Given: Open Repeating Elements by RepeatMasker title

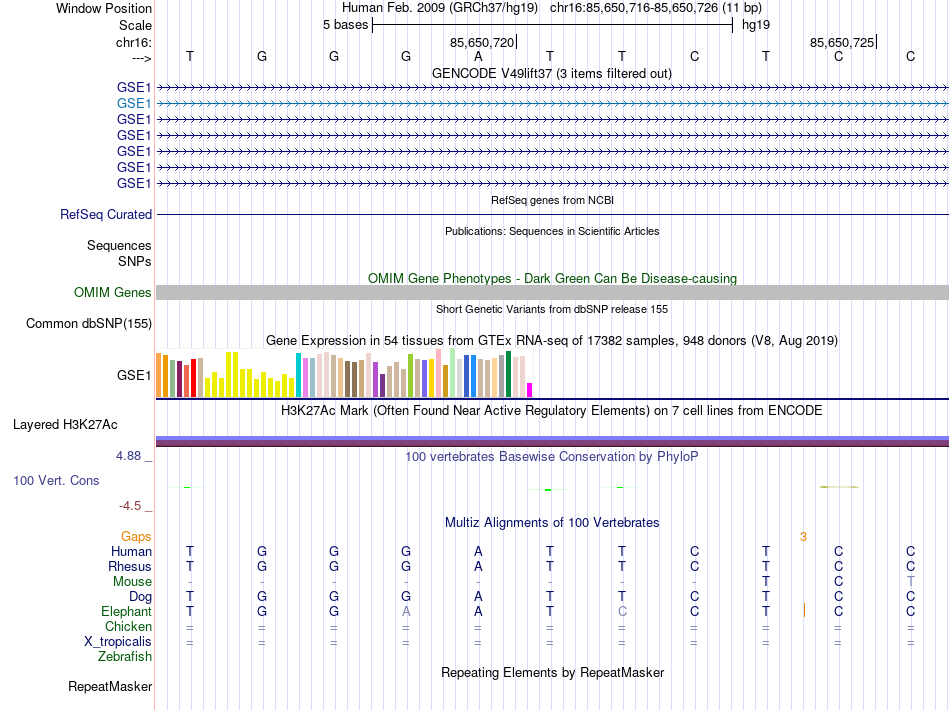Looking at the screenshot, I should (552, 672).
